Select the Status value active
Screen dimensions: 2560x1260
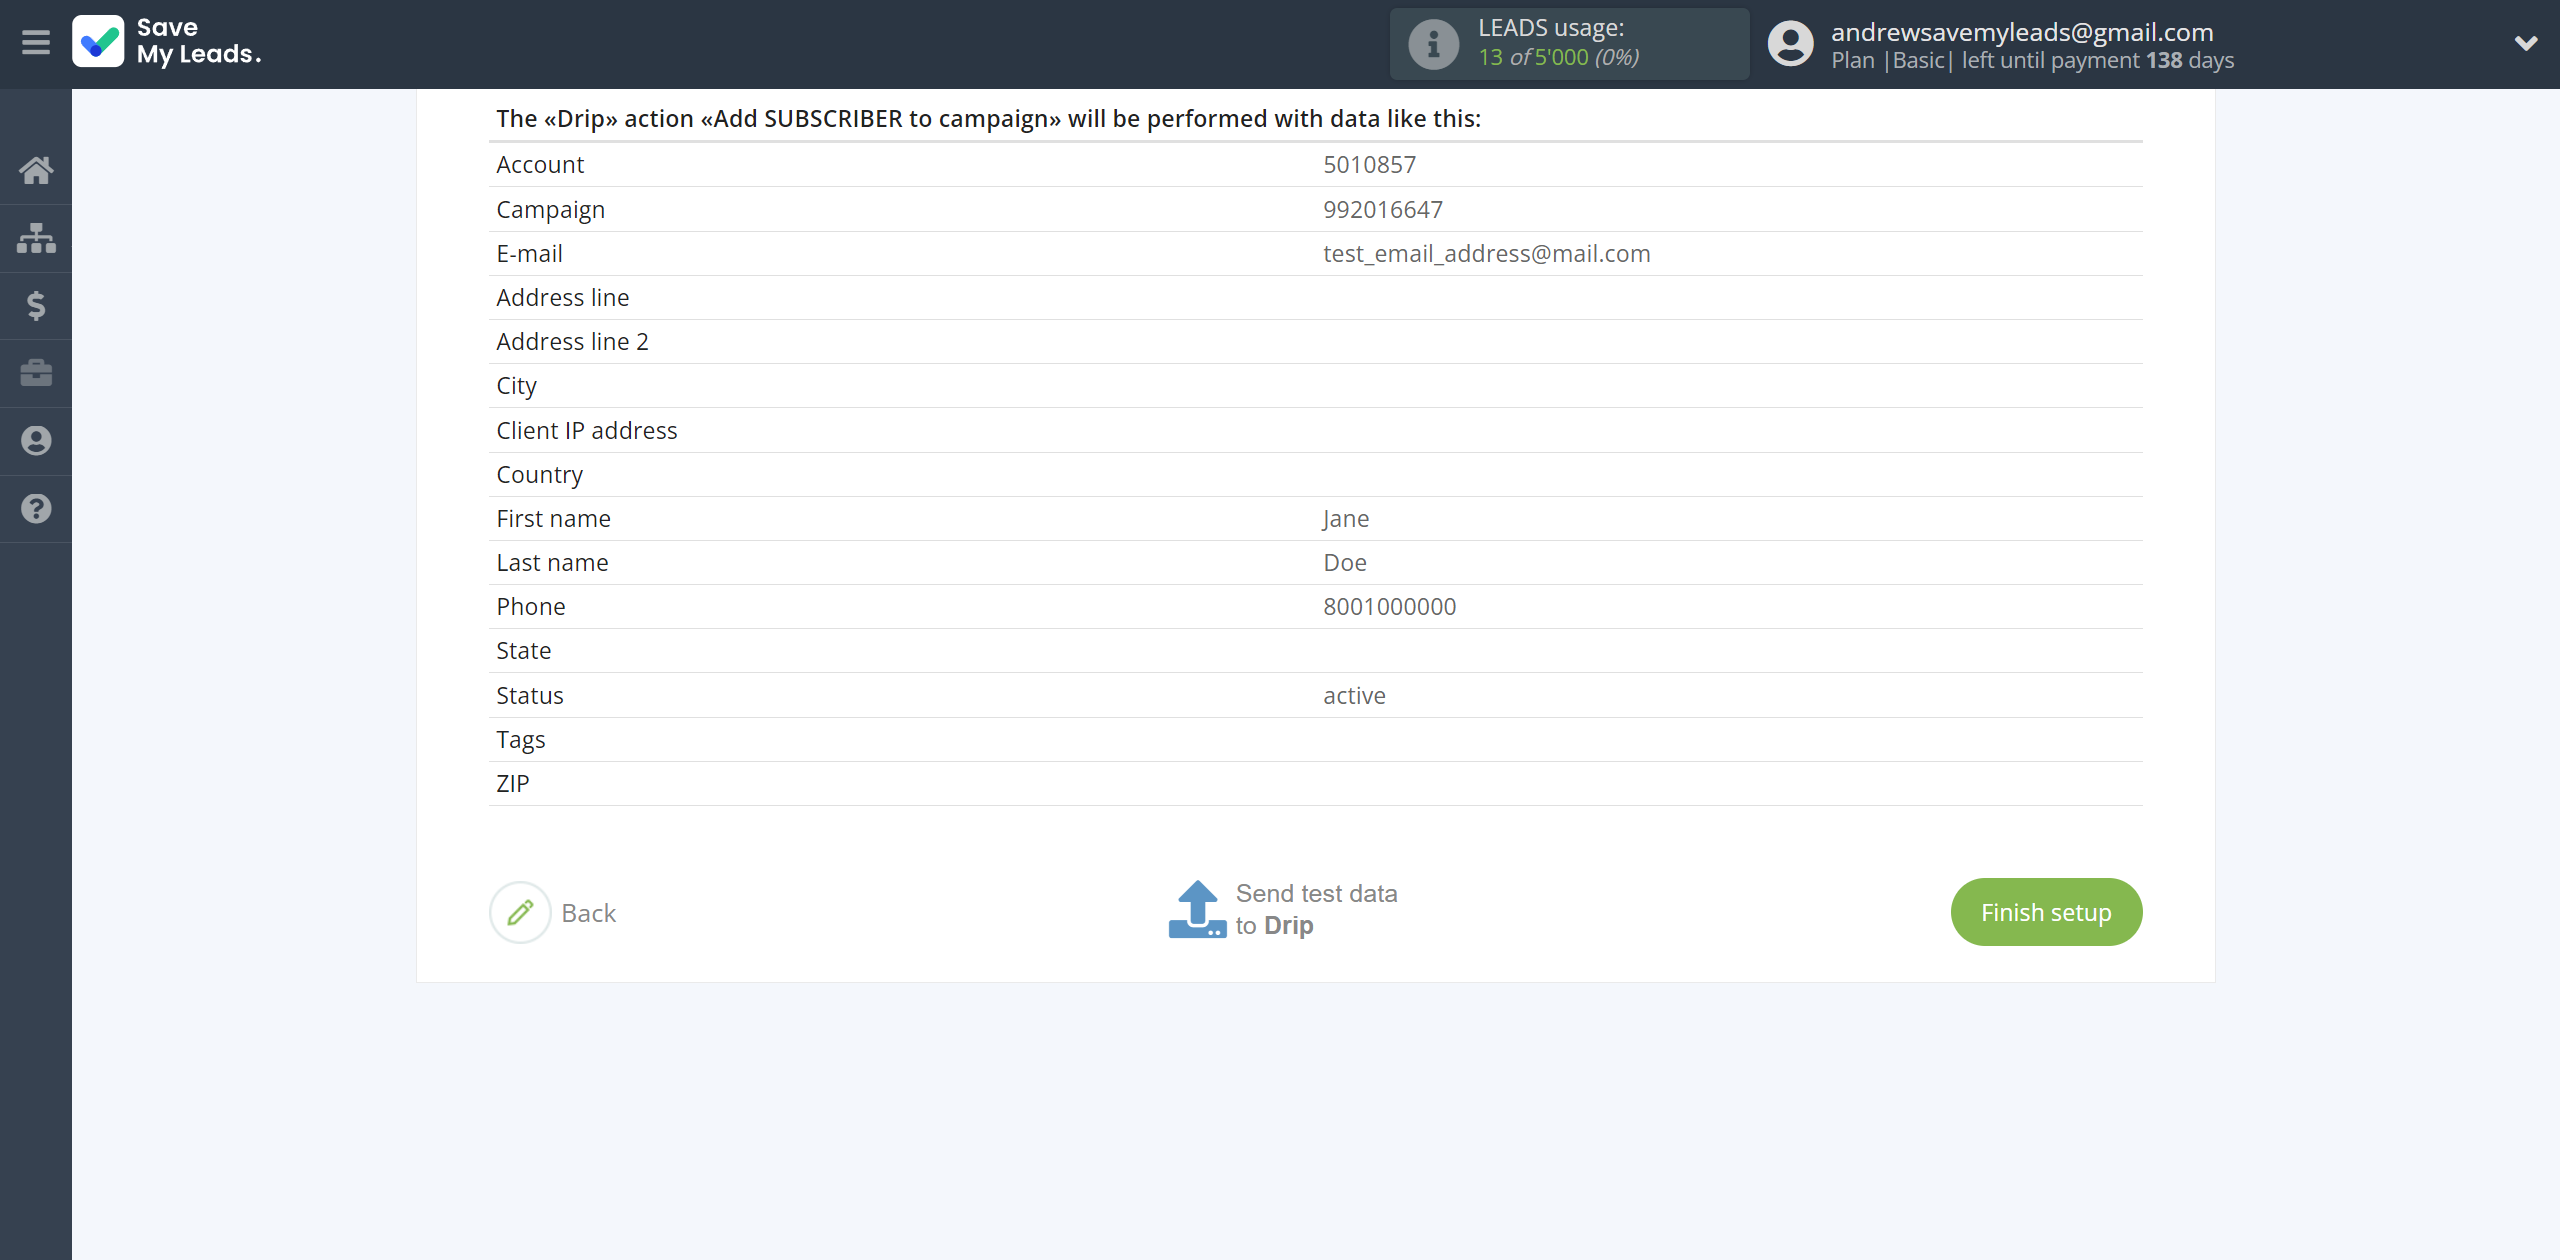[x=1354, y=696]
